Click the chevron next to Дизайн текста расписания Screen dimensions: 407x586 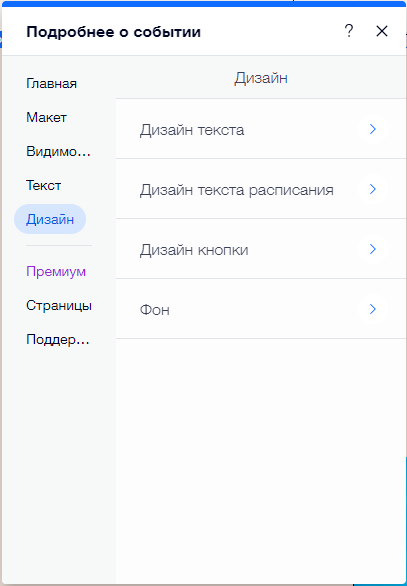[x=372, y=189]
